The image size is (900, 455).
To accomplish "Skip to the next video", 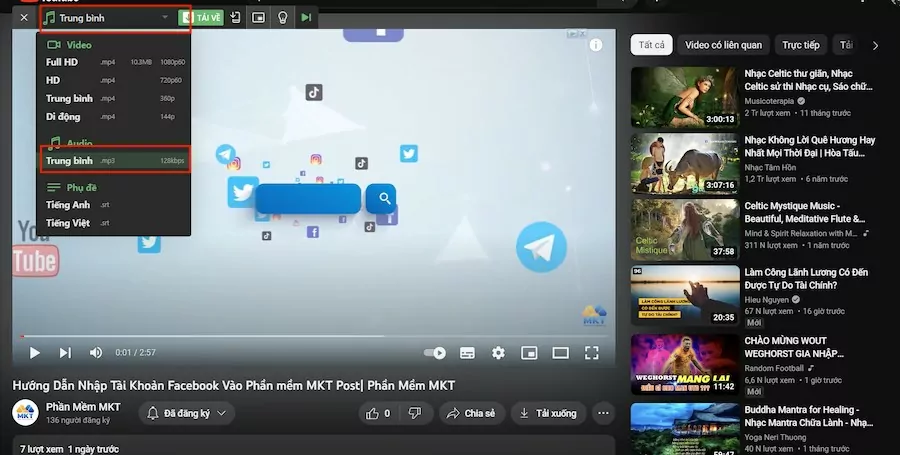I will (x=65, y=352).
